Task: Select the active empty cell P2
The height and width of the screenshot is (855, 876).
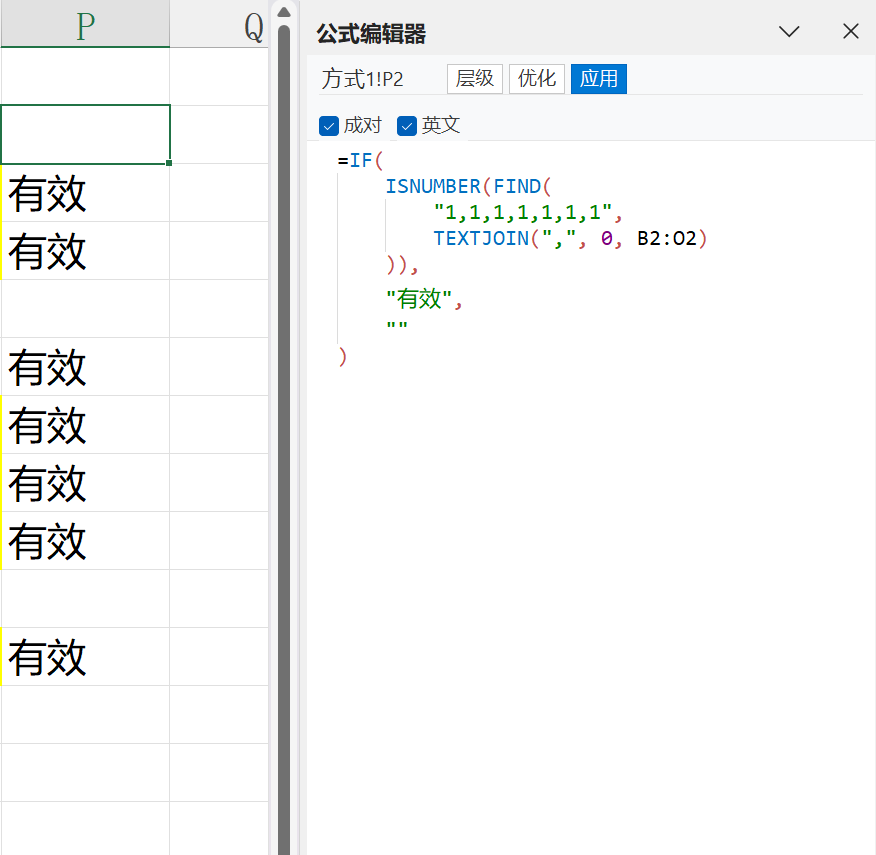Action: tap(85, 134)
